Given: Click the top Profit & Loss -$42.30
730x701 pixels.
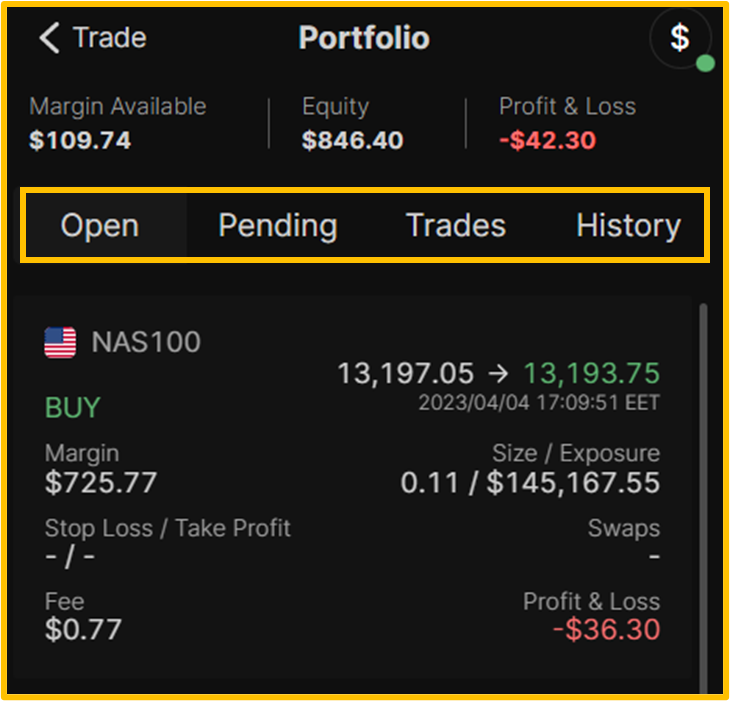Looking at the screenshot, I should [548, 140].
